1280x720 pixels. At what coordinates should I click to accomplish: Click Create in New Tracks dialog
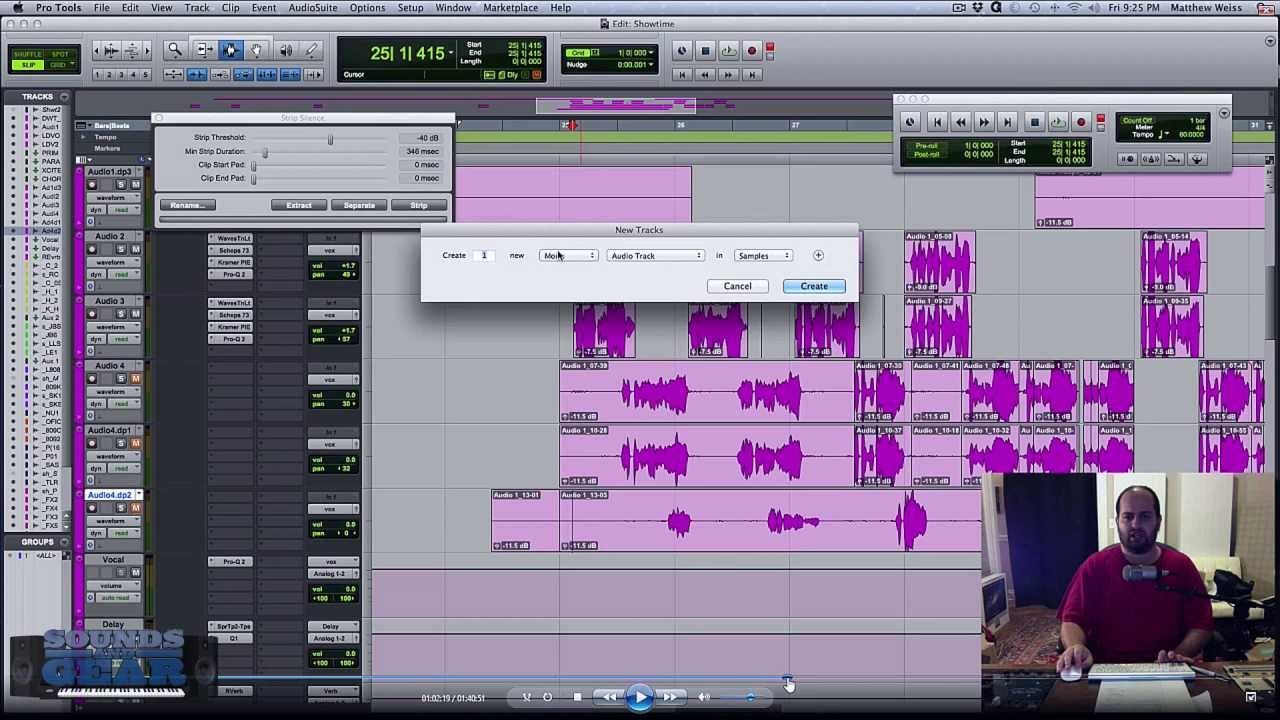click(814, 286)
